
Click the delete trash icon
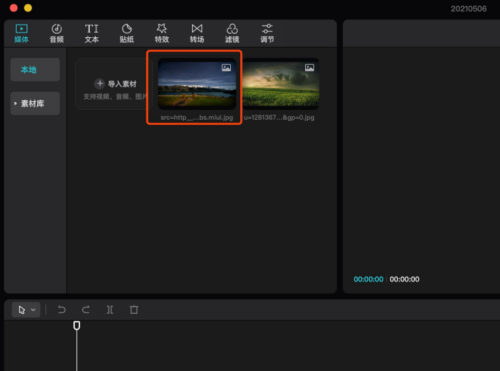click(134, 310)
